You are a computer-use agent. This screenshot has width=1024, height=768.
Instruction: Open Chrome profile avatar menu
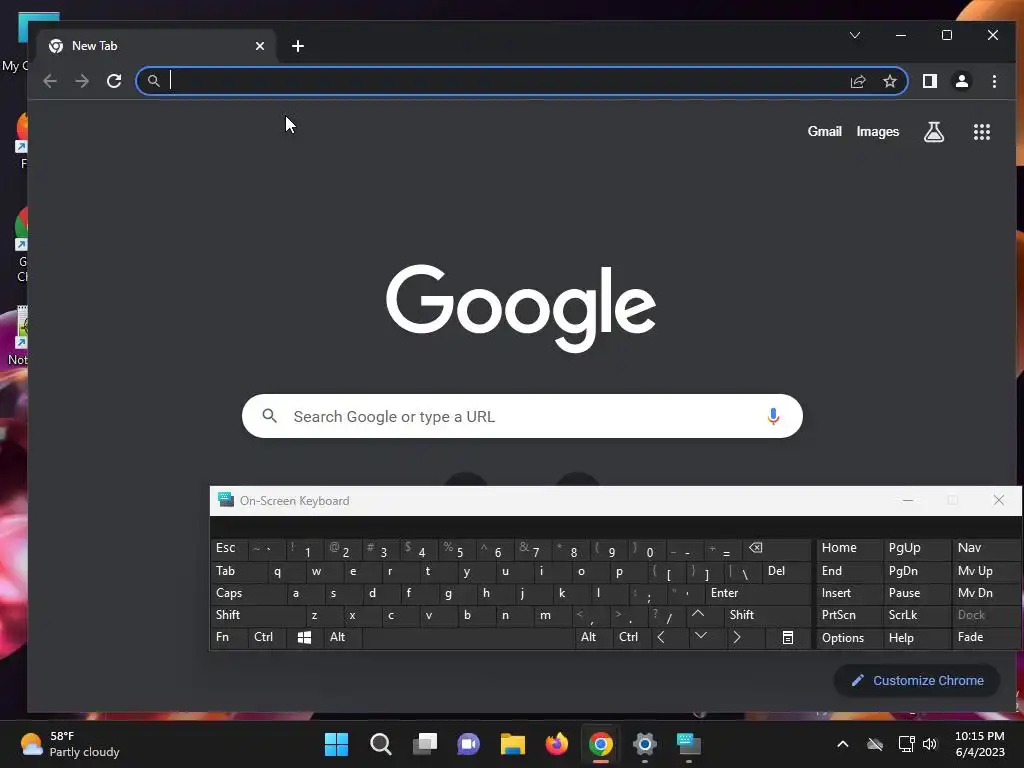962,81
